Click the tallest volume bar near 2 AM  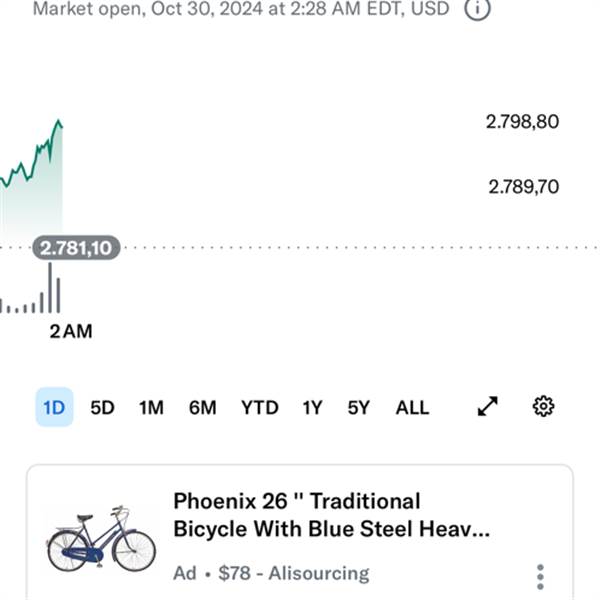[x=50, y=288]
